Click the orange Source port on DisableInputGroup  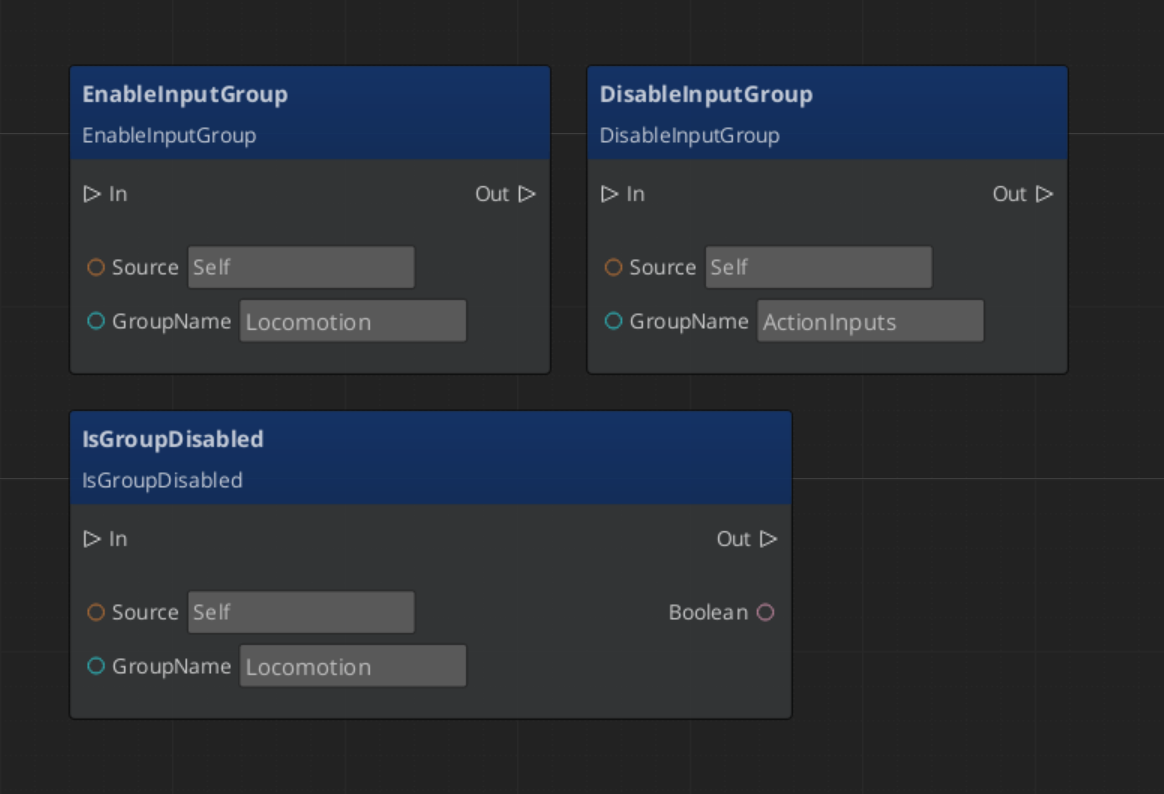[x=614, y=267]
